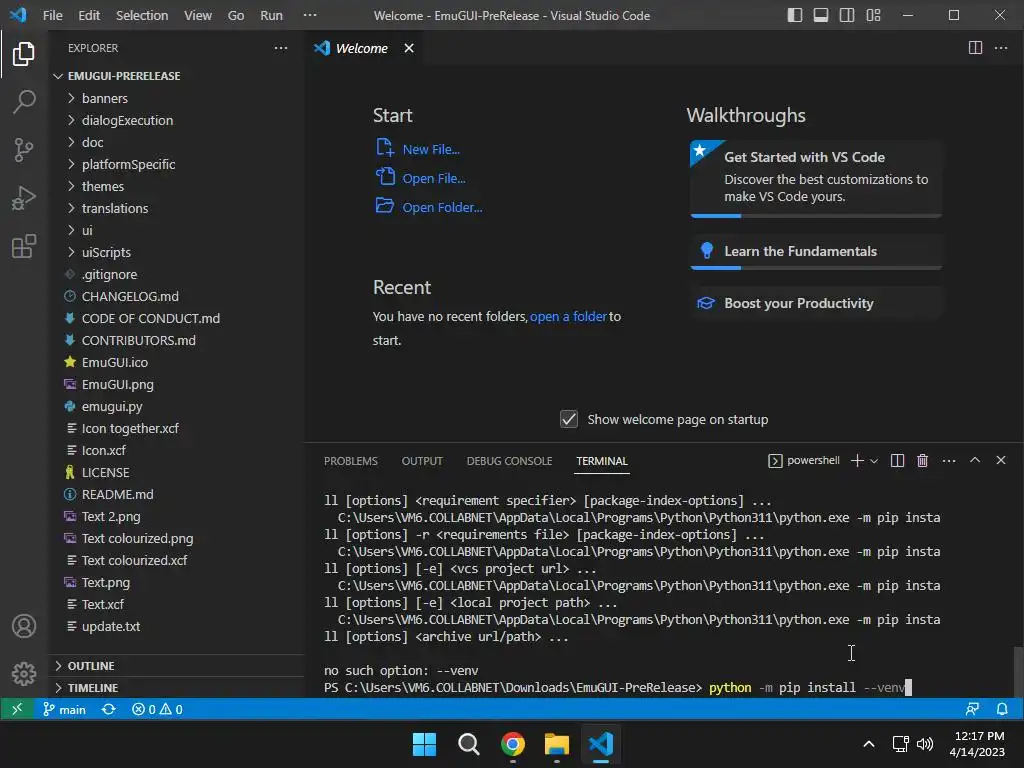
Task: Open Get Started with VS Code walkthrough
Action: [x=816, y=178]
